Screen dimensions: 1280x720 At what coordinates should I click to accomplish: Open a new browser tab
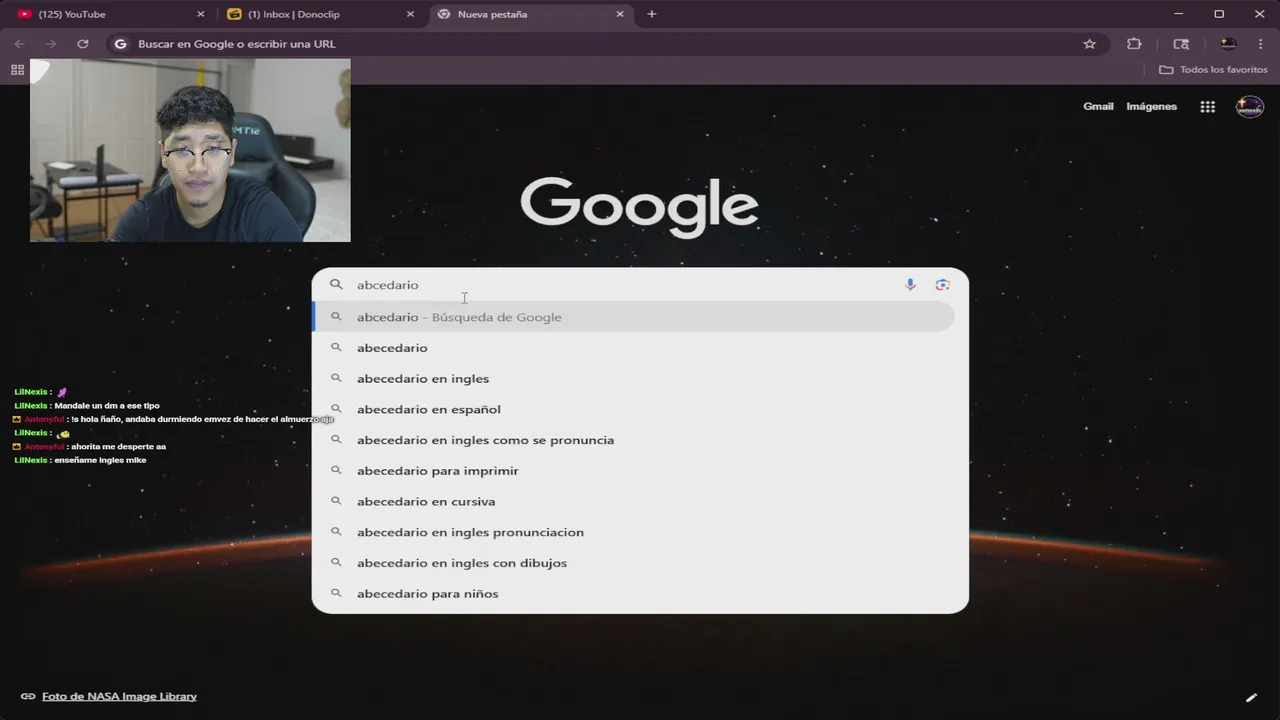point(652,14)
